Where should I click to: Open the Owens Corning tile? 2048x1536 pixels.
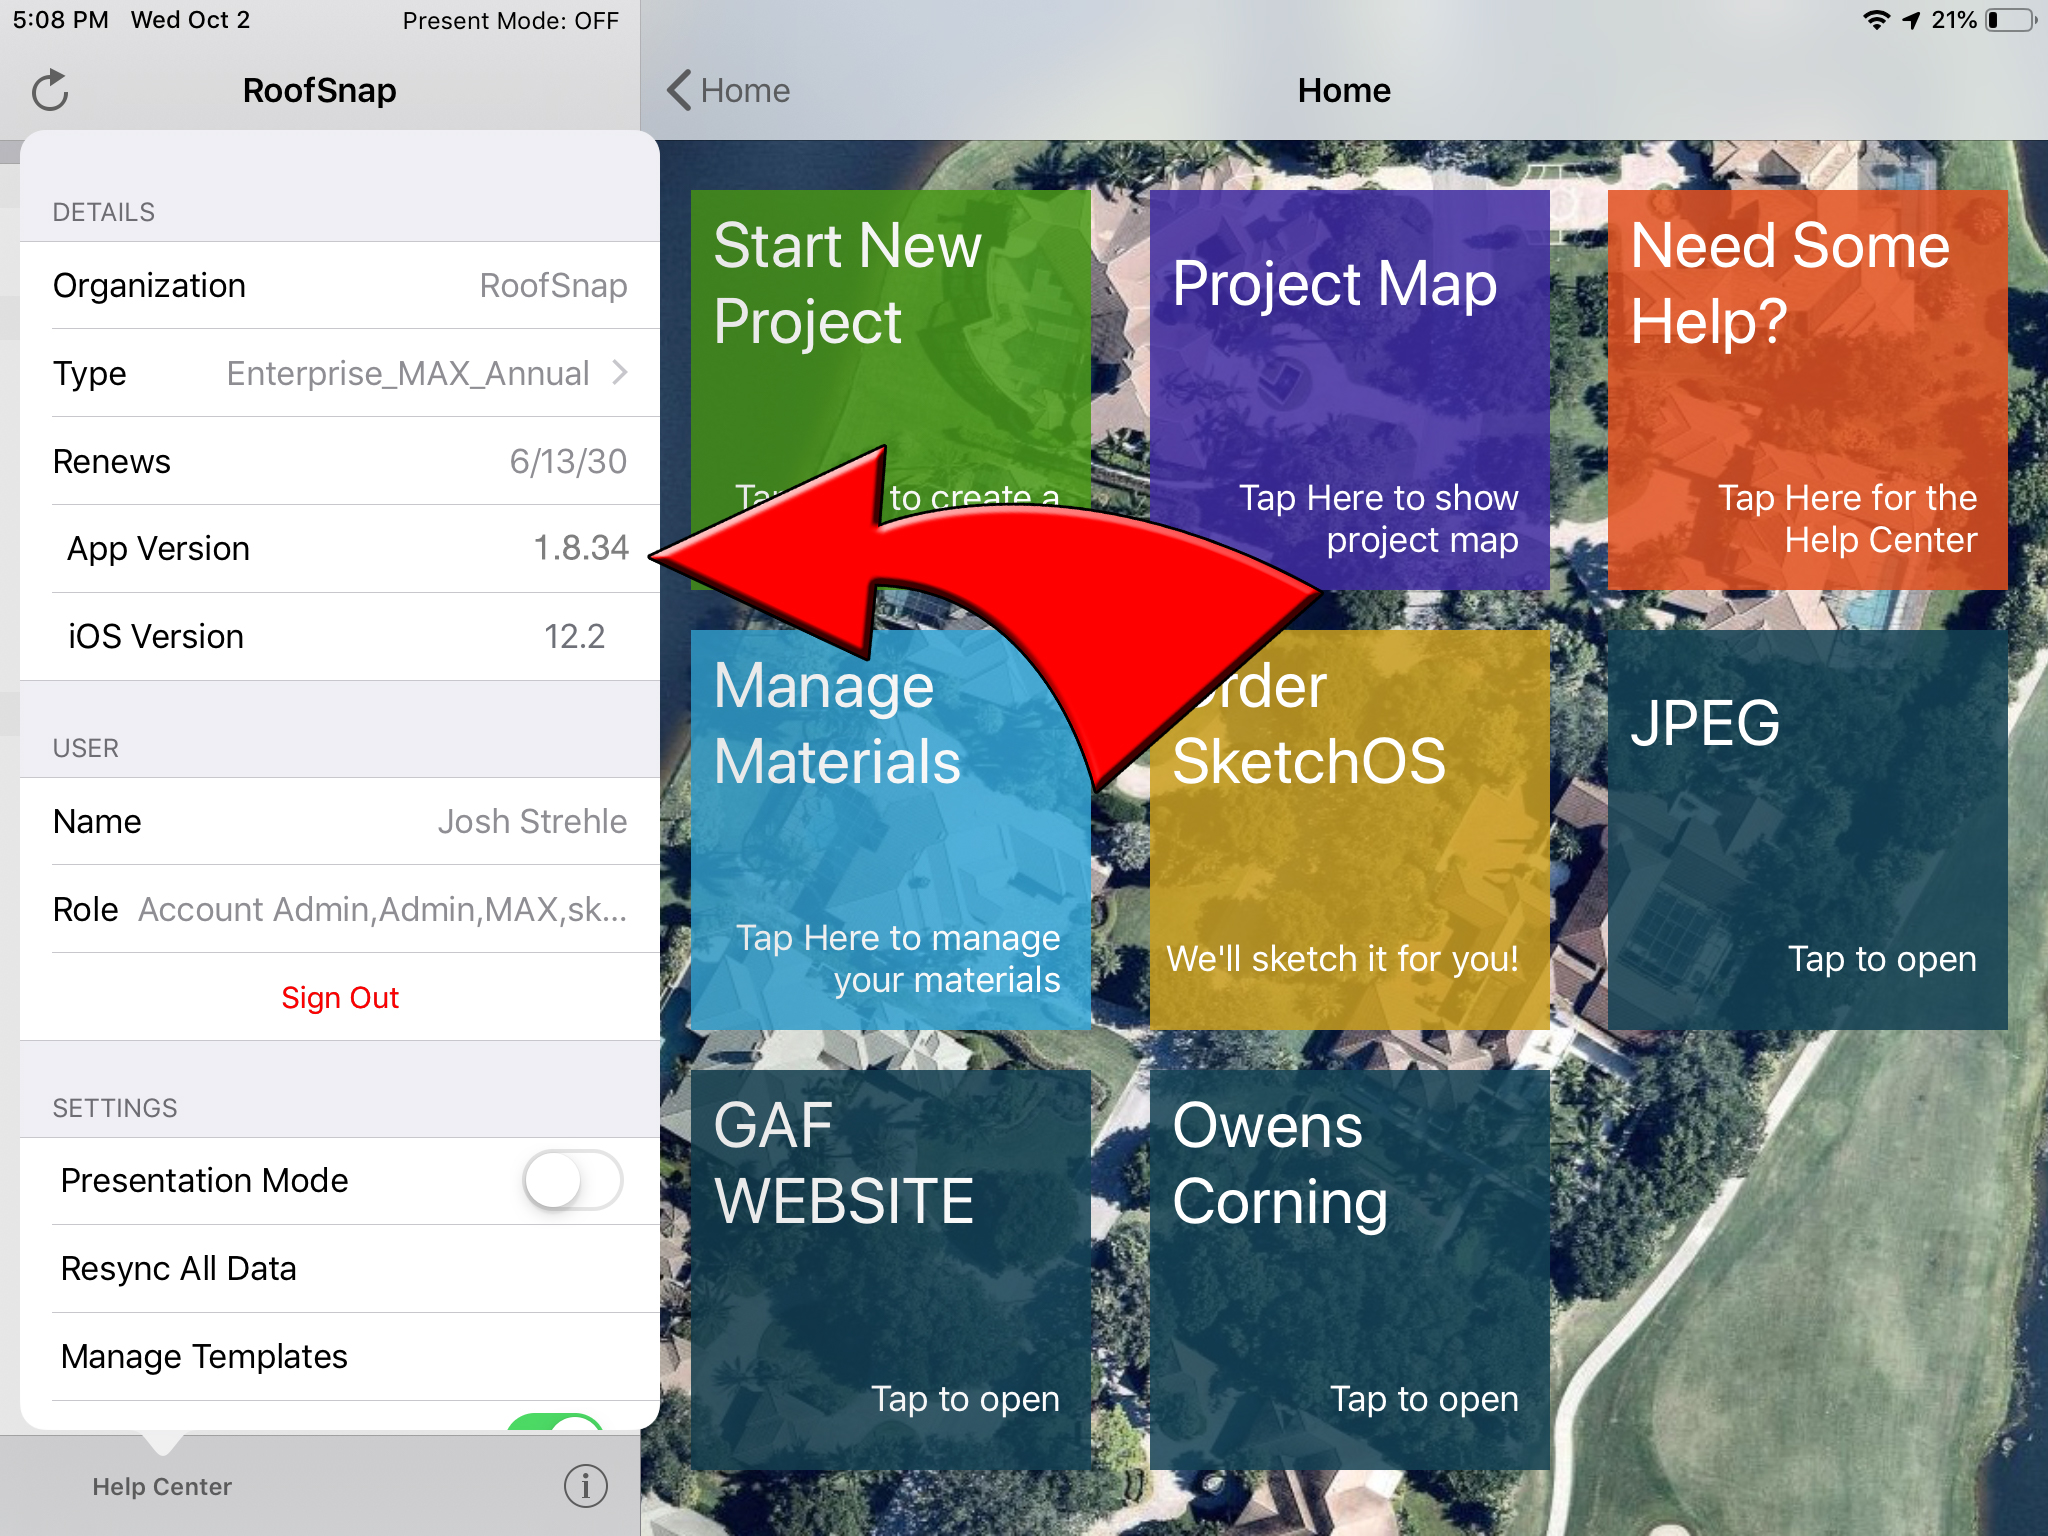coord(1349,1269)
